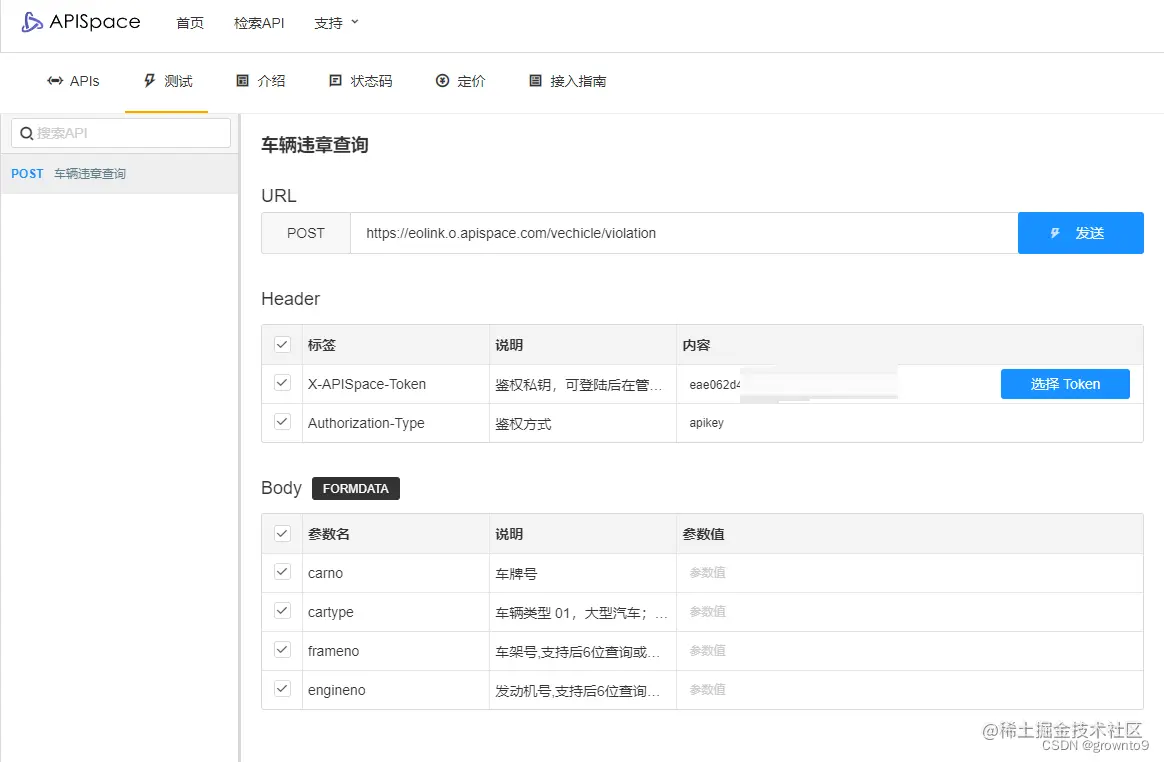Image resolution: width=1164 pixels, height=762 pixels.
Task: Toggle the carno parameter checkbox
Action: (x=281, y=572)
